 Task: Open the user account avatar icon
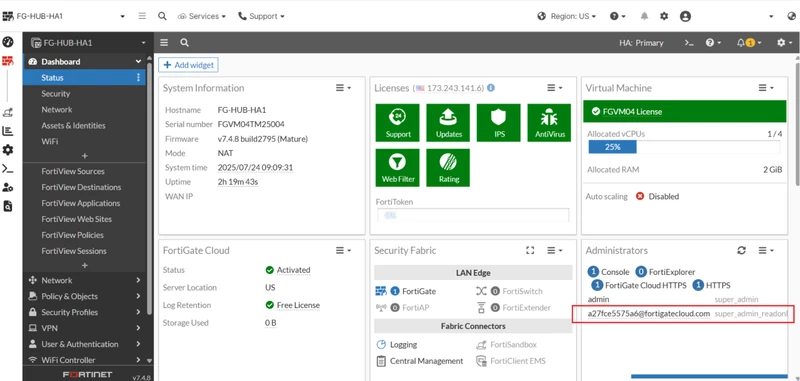click(685, 16)
